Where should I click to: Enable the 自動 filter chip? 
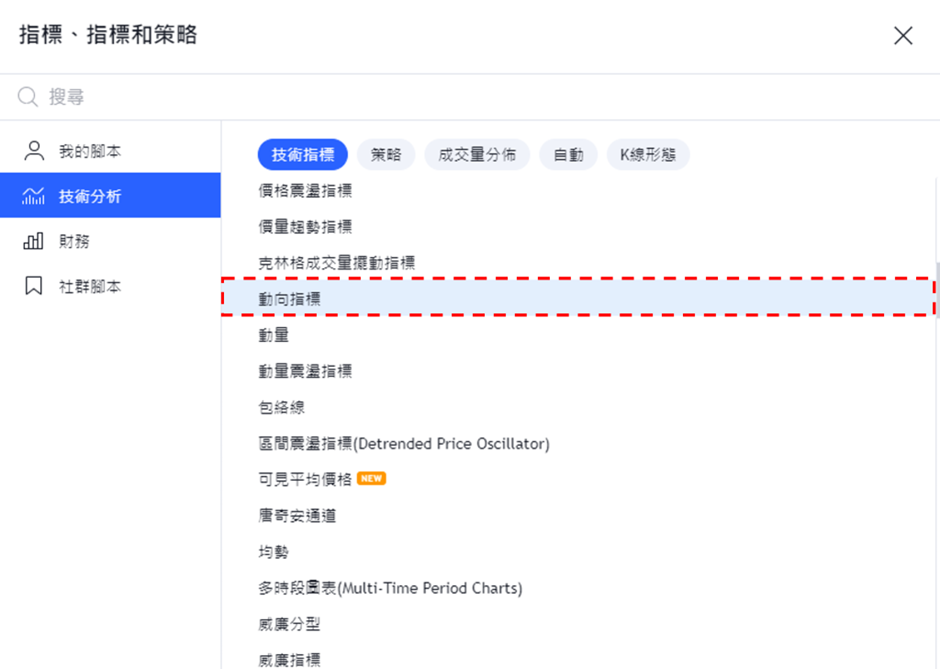click(x=568, y=154)
